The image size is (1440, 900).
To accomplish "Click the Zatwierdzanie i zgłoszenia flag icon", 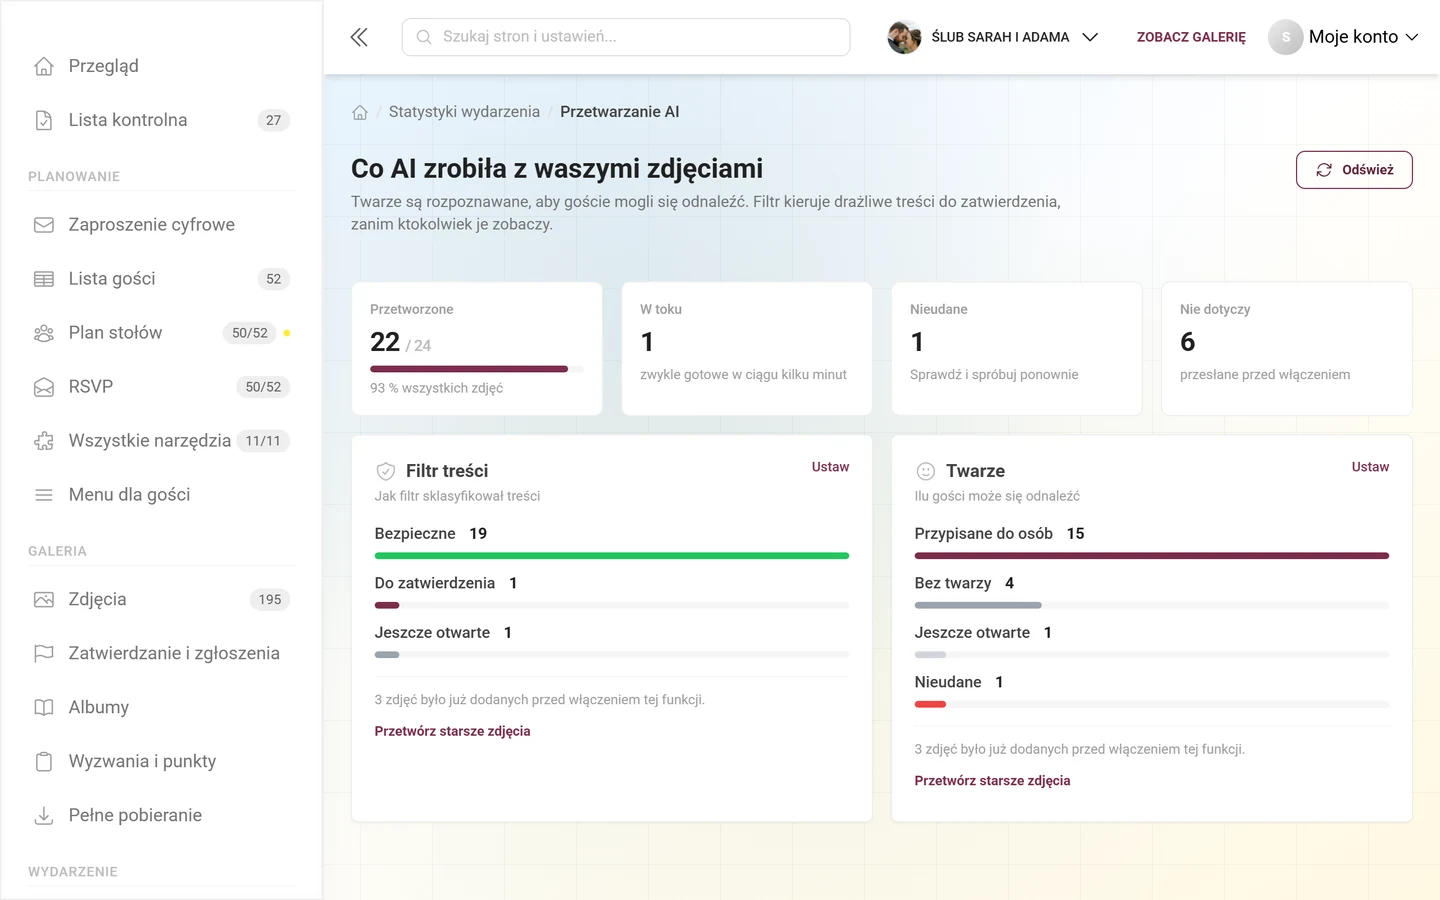I will click(x=44, y=654).
